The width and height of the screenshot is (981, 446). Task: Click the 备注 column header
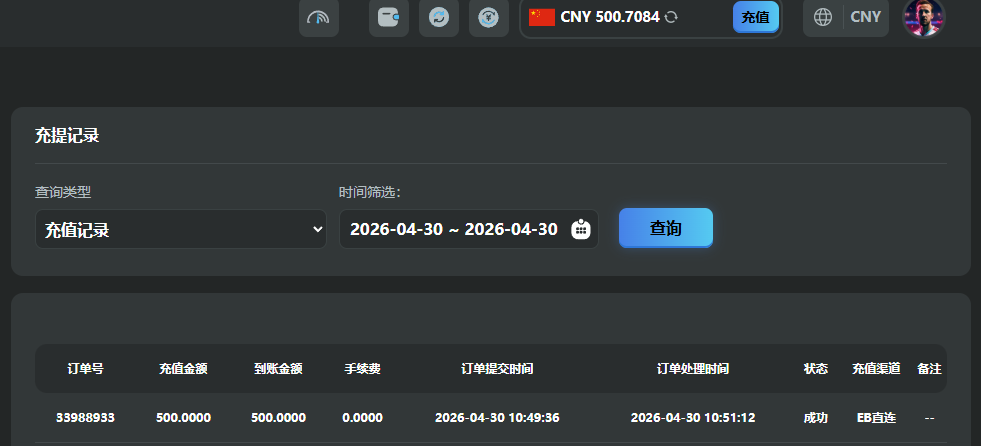[x=929, y=369]
